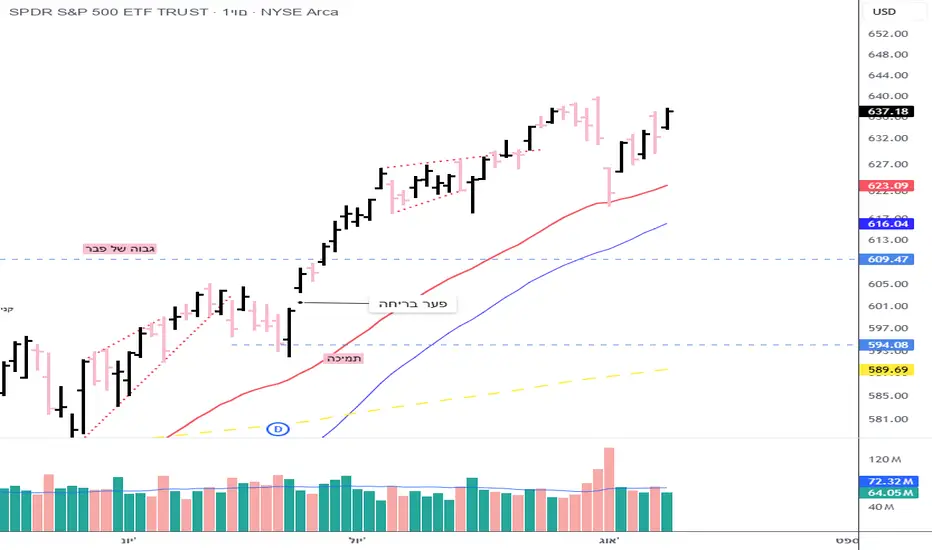Click the תמיכה support label
The height and width of the screenshot is (550, 932).
coord(345,357)
